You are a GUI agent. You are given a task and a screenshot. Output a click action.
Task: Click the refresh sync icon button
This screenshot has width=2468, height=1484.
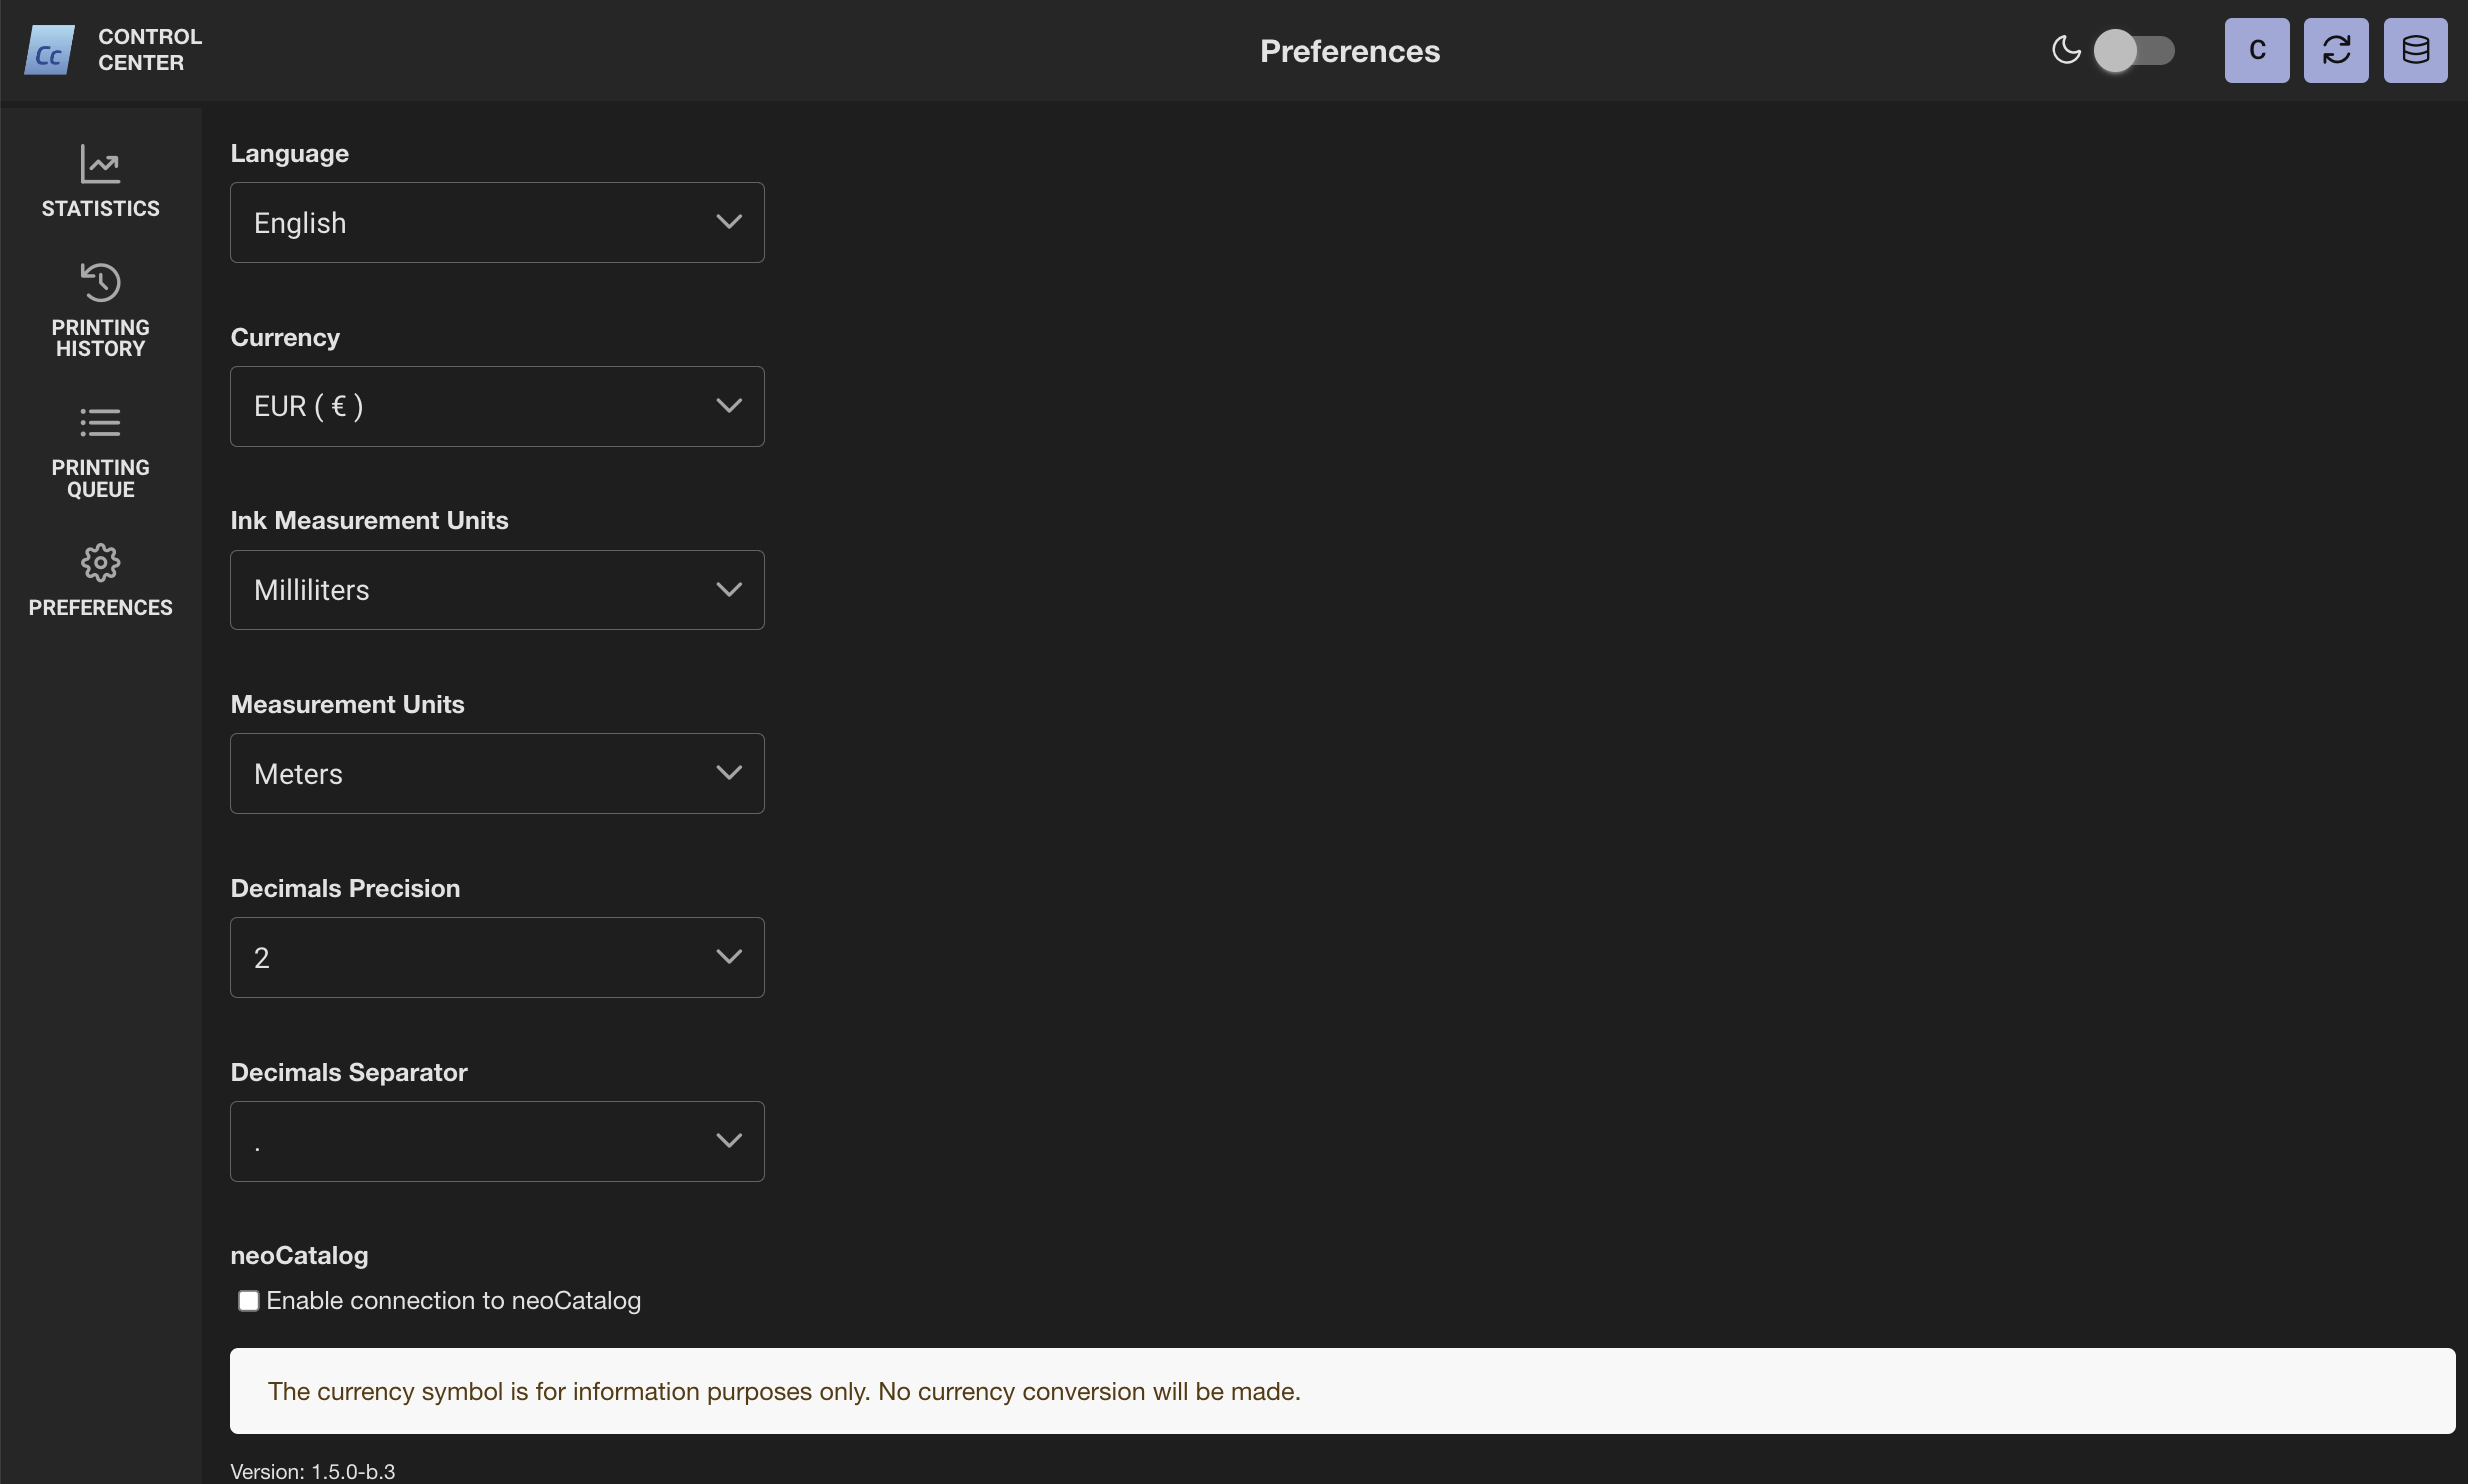coord(2335,50)
